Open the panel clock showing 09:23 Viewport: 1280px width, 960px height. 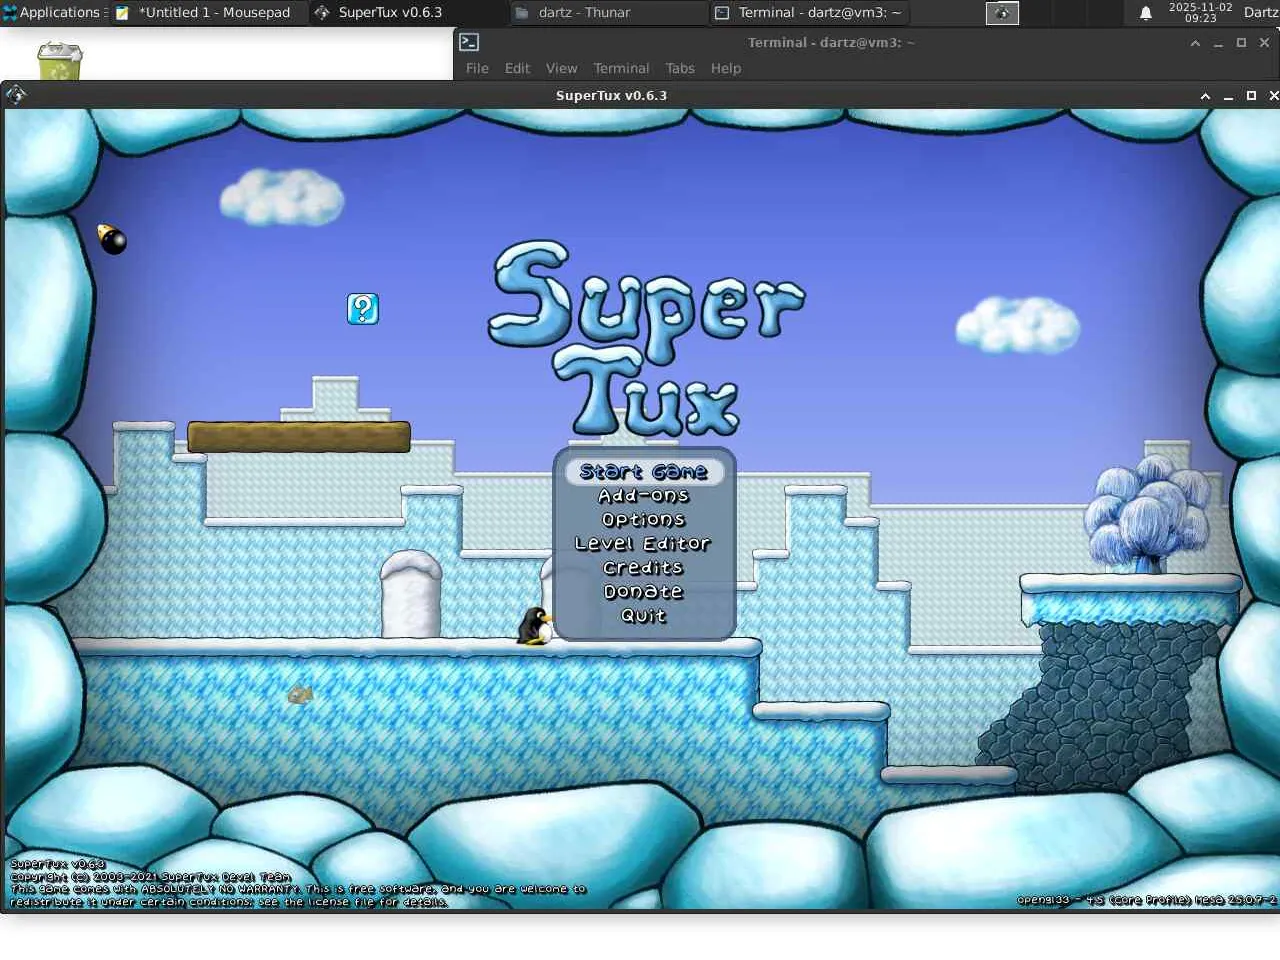point(1200,13)
